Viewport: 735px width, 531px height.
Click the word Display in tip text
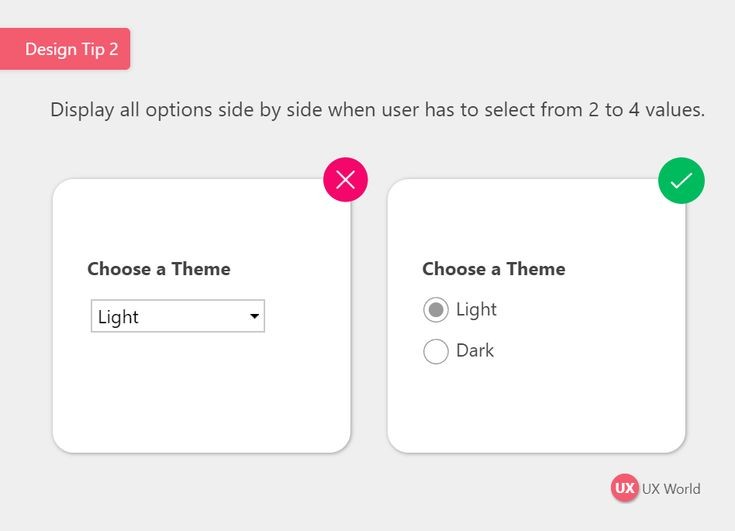click(82, 110)
